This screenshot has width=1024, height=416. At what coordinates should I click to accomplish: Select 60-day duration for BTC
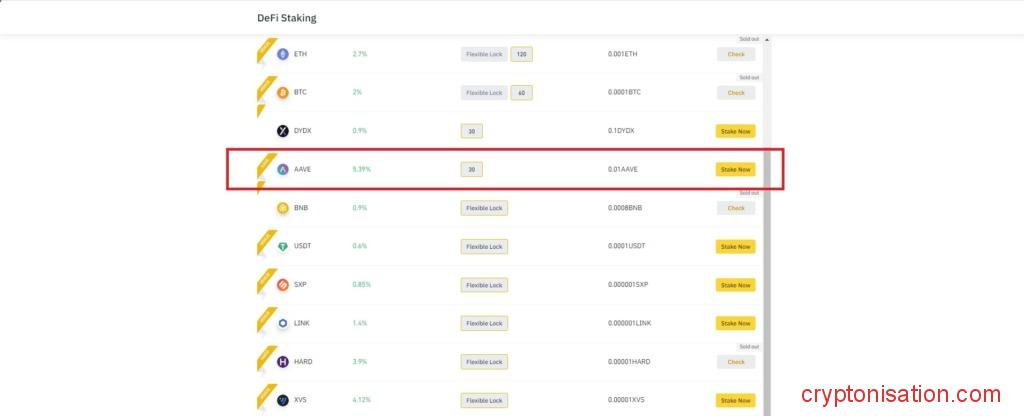(x=521, y=93)
